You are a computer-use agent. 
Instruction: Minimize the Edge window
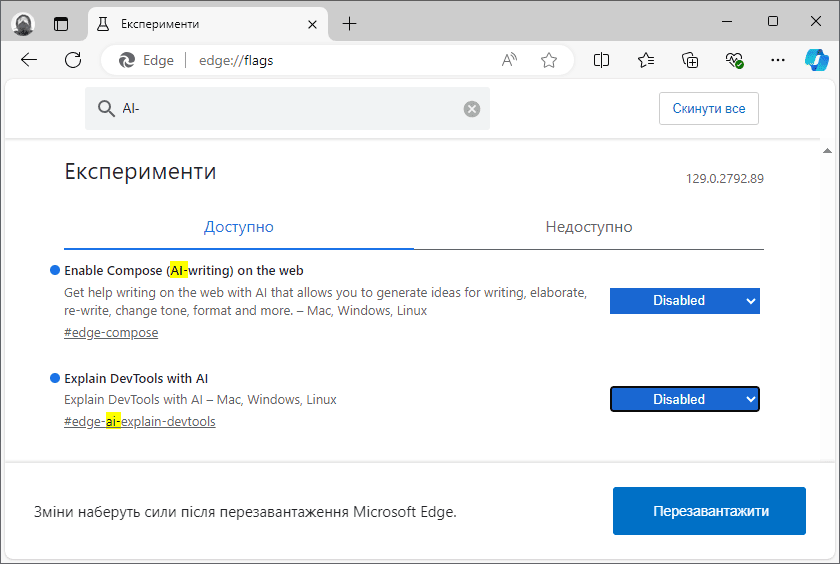tap(727, 21)
